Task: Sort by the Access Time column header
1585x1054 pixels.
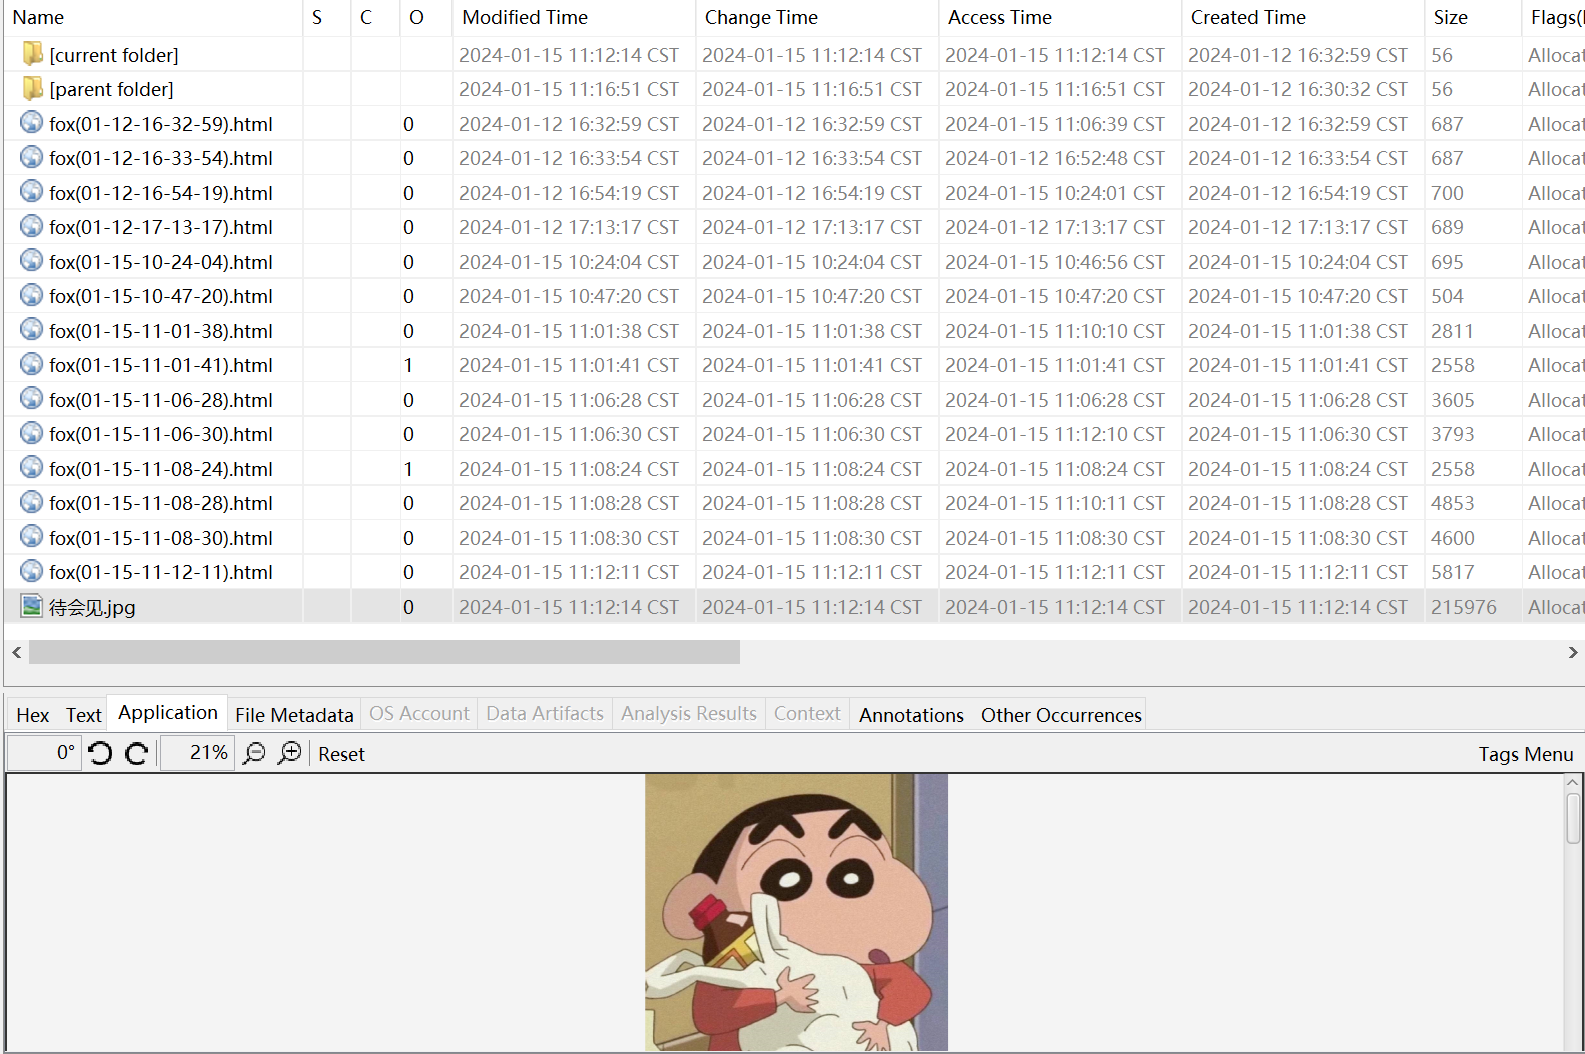Action: (1060, 17)
